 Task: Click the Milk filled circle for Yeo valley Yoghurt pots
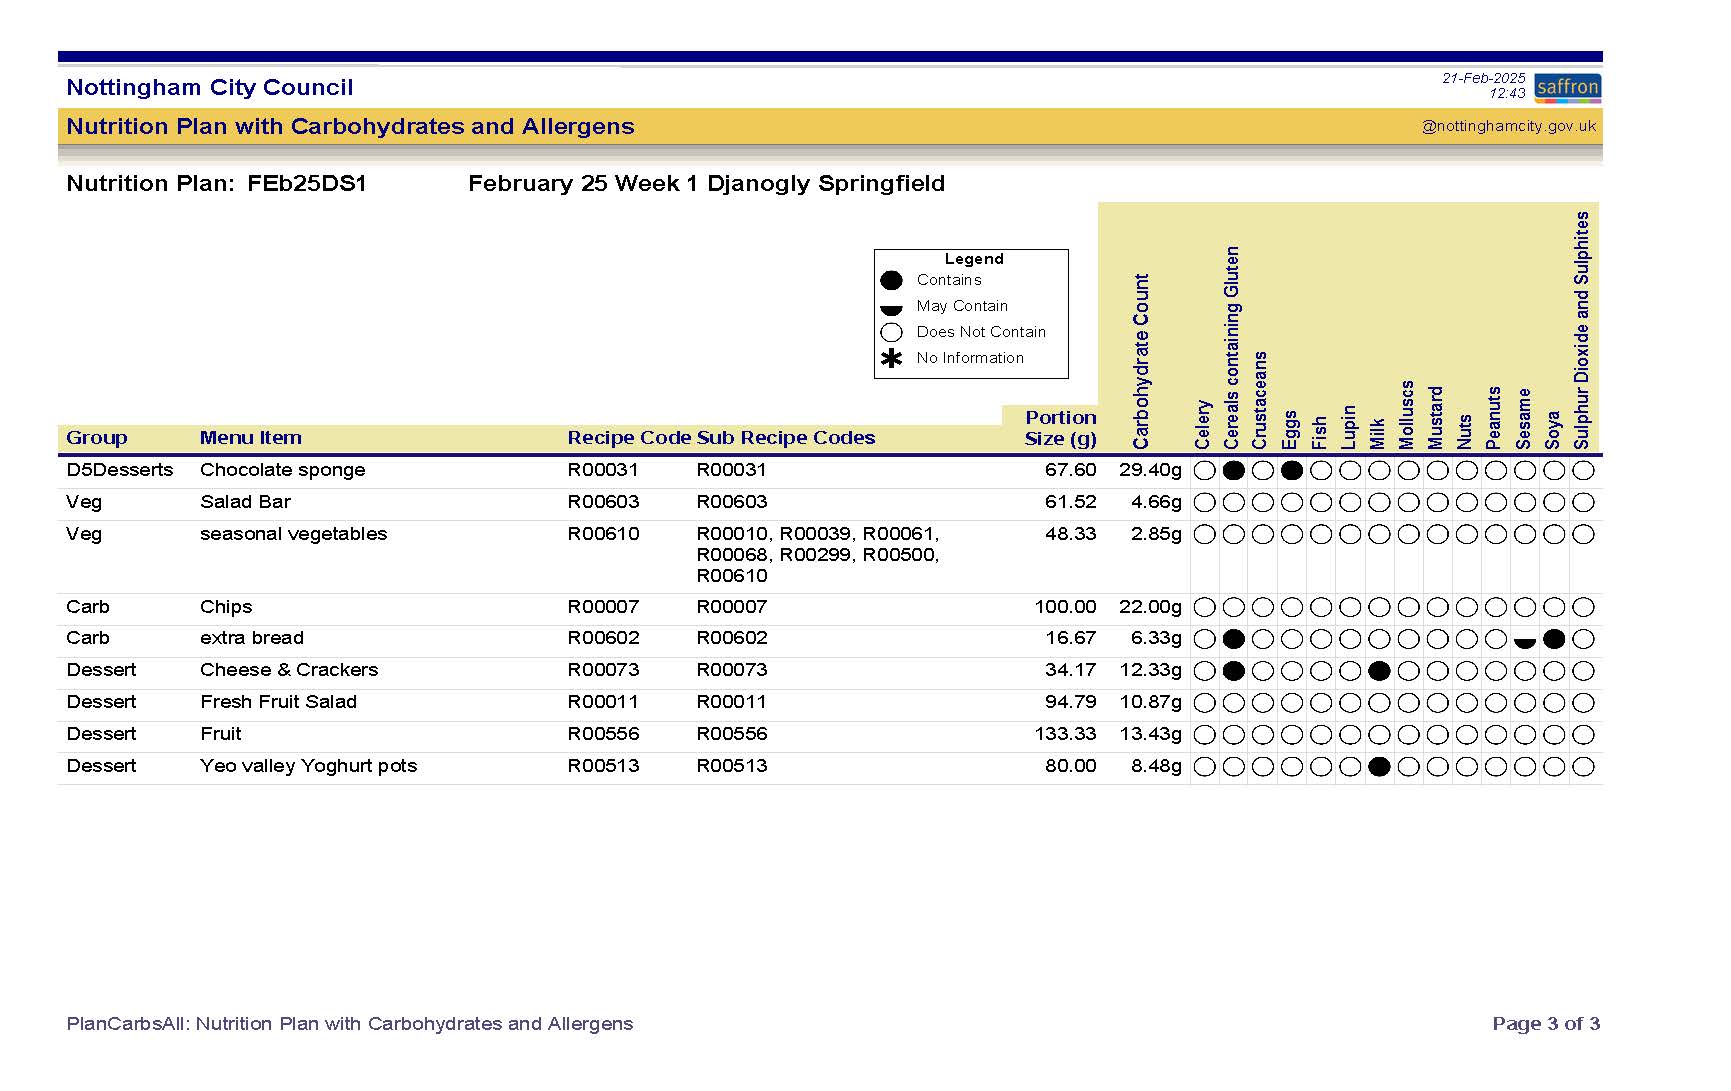(x=1379, y=767)
